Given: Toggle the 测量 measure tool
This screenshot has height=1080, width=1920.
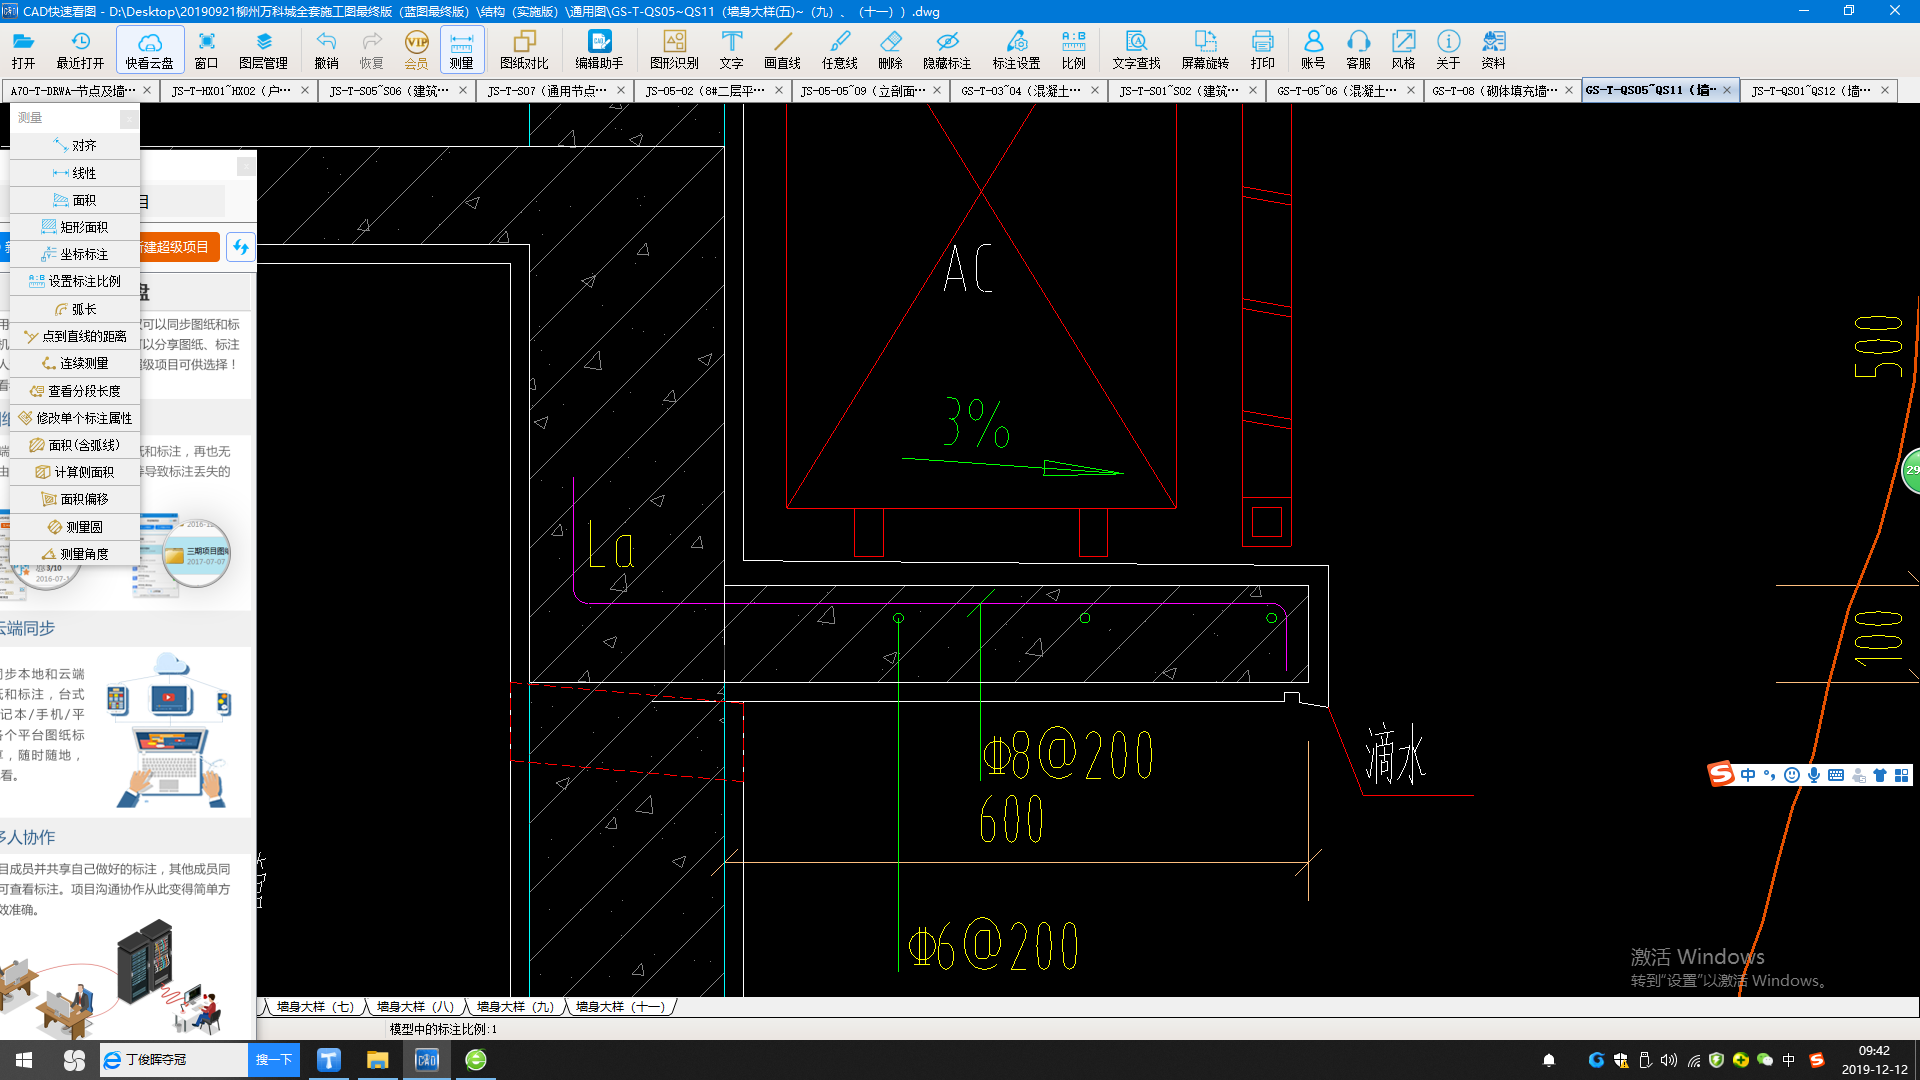Looking at the screenshot, I should pyautogui.click(x=461, y=49).
